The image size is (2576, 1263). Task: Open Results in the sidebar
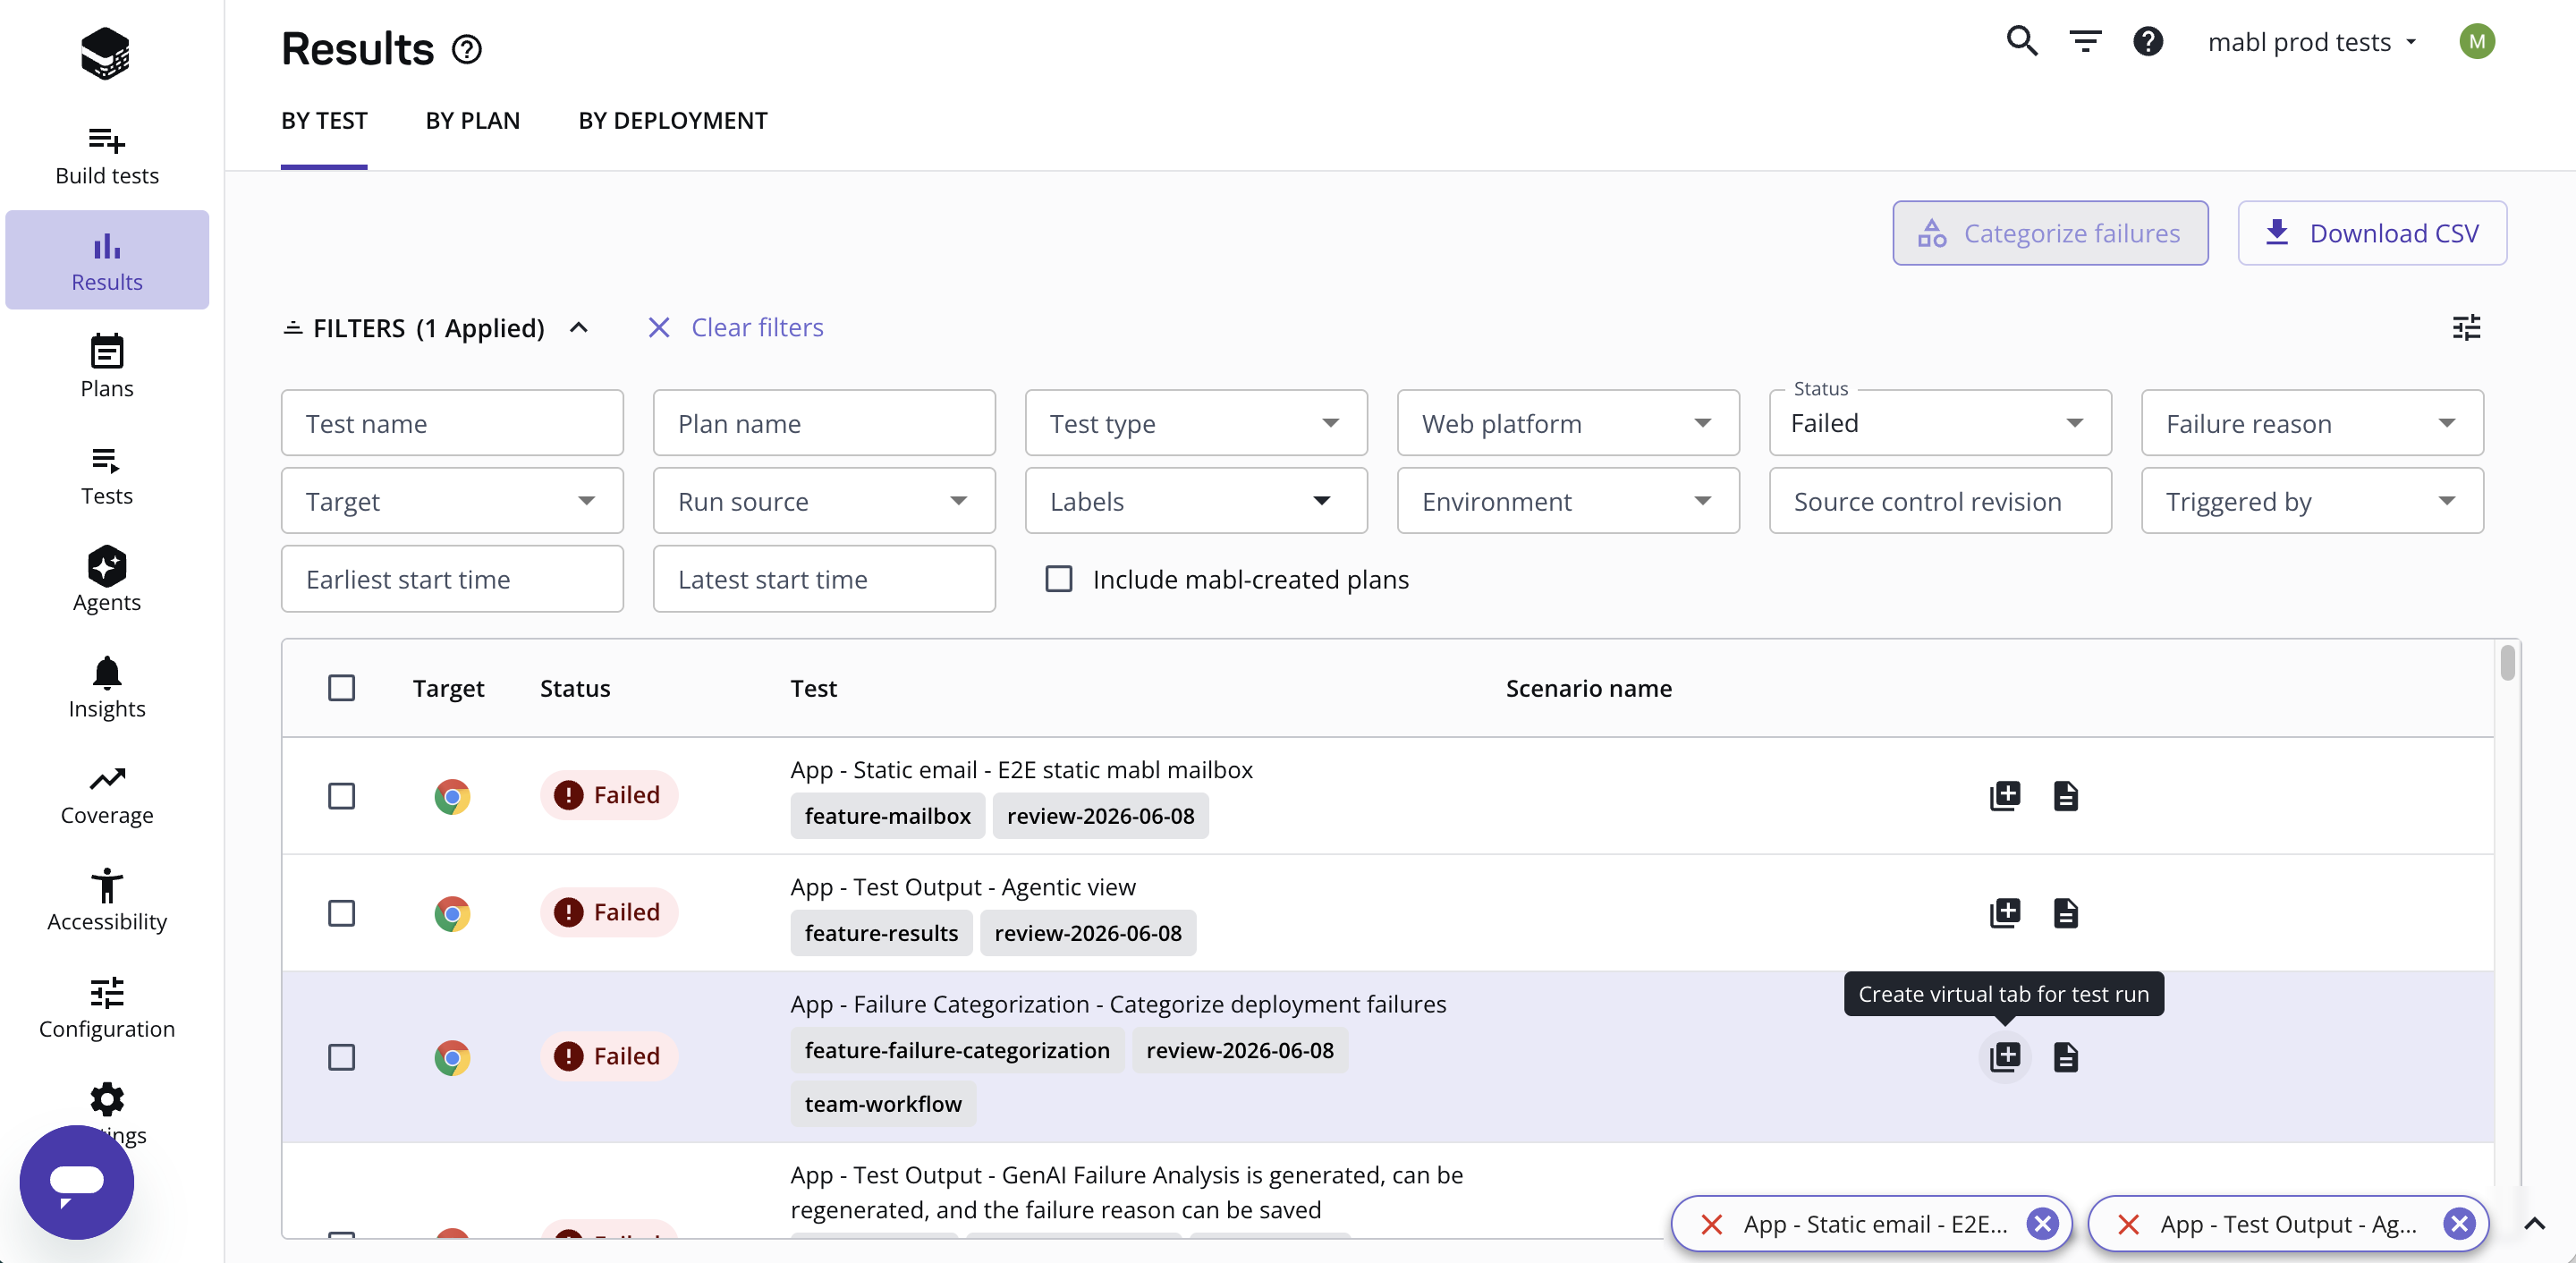coord(107,260)
